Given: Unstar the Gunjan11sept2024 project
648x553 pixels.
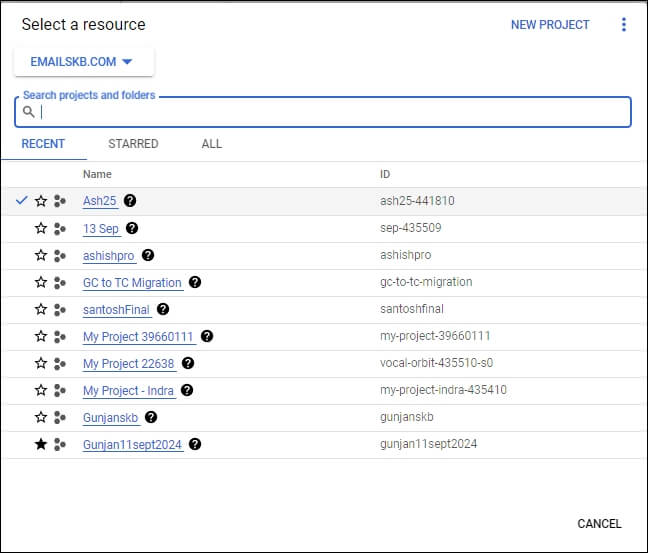Looking at the screenshot, I should 40,444.
